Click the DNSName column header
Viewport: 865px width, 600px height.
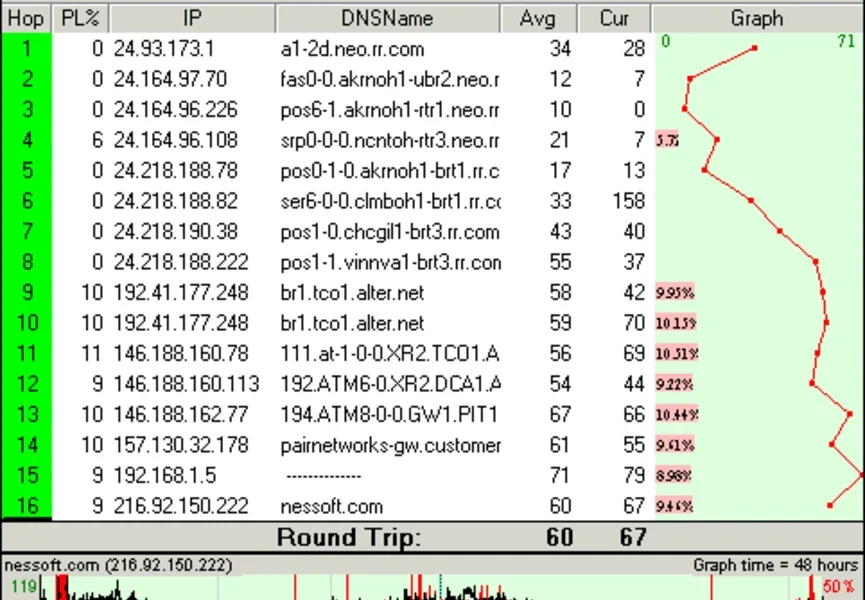pos(387,18)
